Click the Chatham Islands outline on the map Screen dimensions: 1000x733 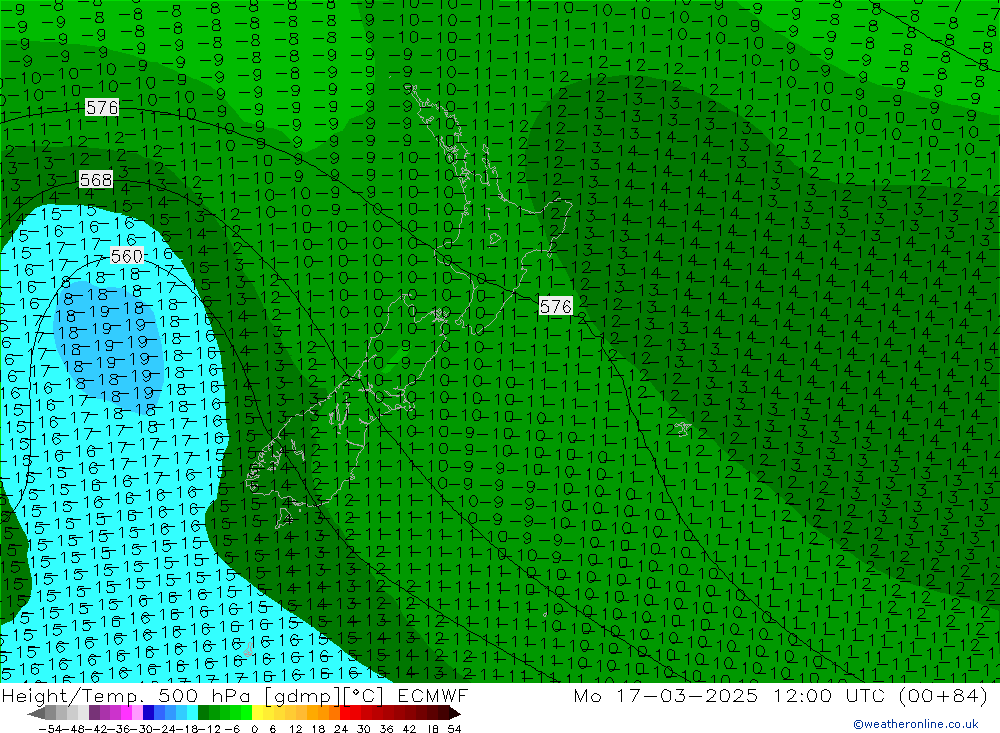(683, 428)
